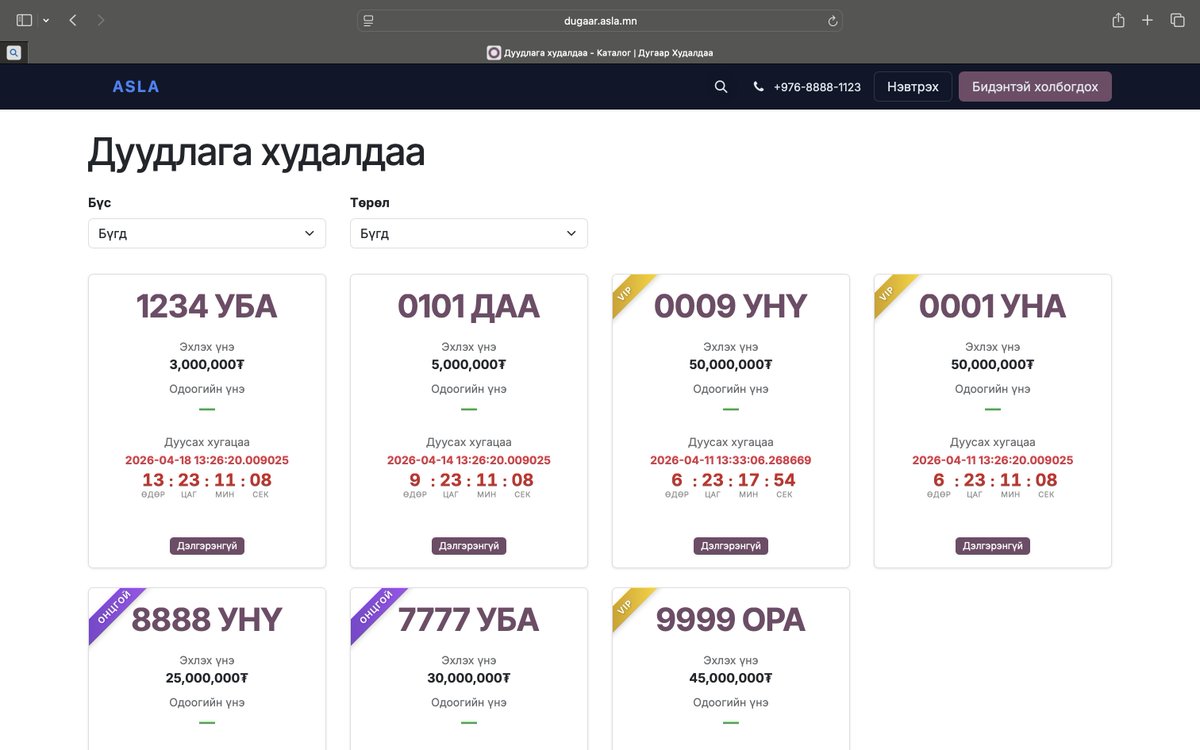
Task: Select the pinned tab magnifier icon
Action: (x=14, y=52)
